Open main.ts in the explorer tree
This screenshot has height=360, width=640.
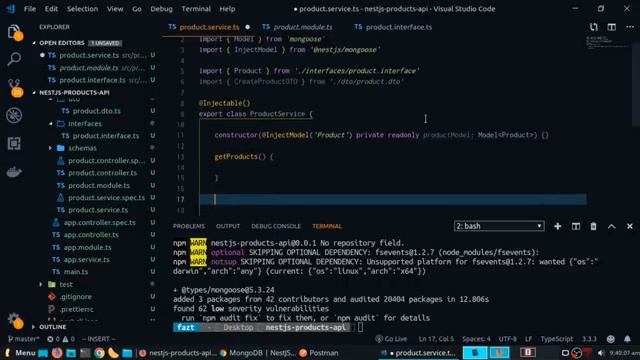[76, 272]
